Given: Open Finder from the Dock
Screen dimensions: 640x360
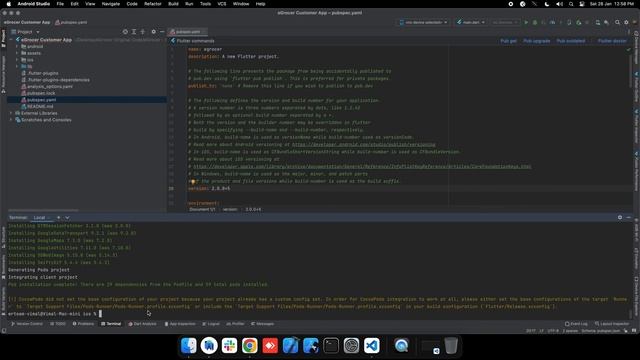Looking at the screenshot, I should 189,345.
